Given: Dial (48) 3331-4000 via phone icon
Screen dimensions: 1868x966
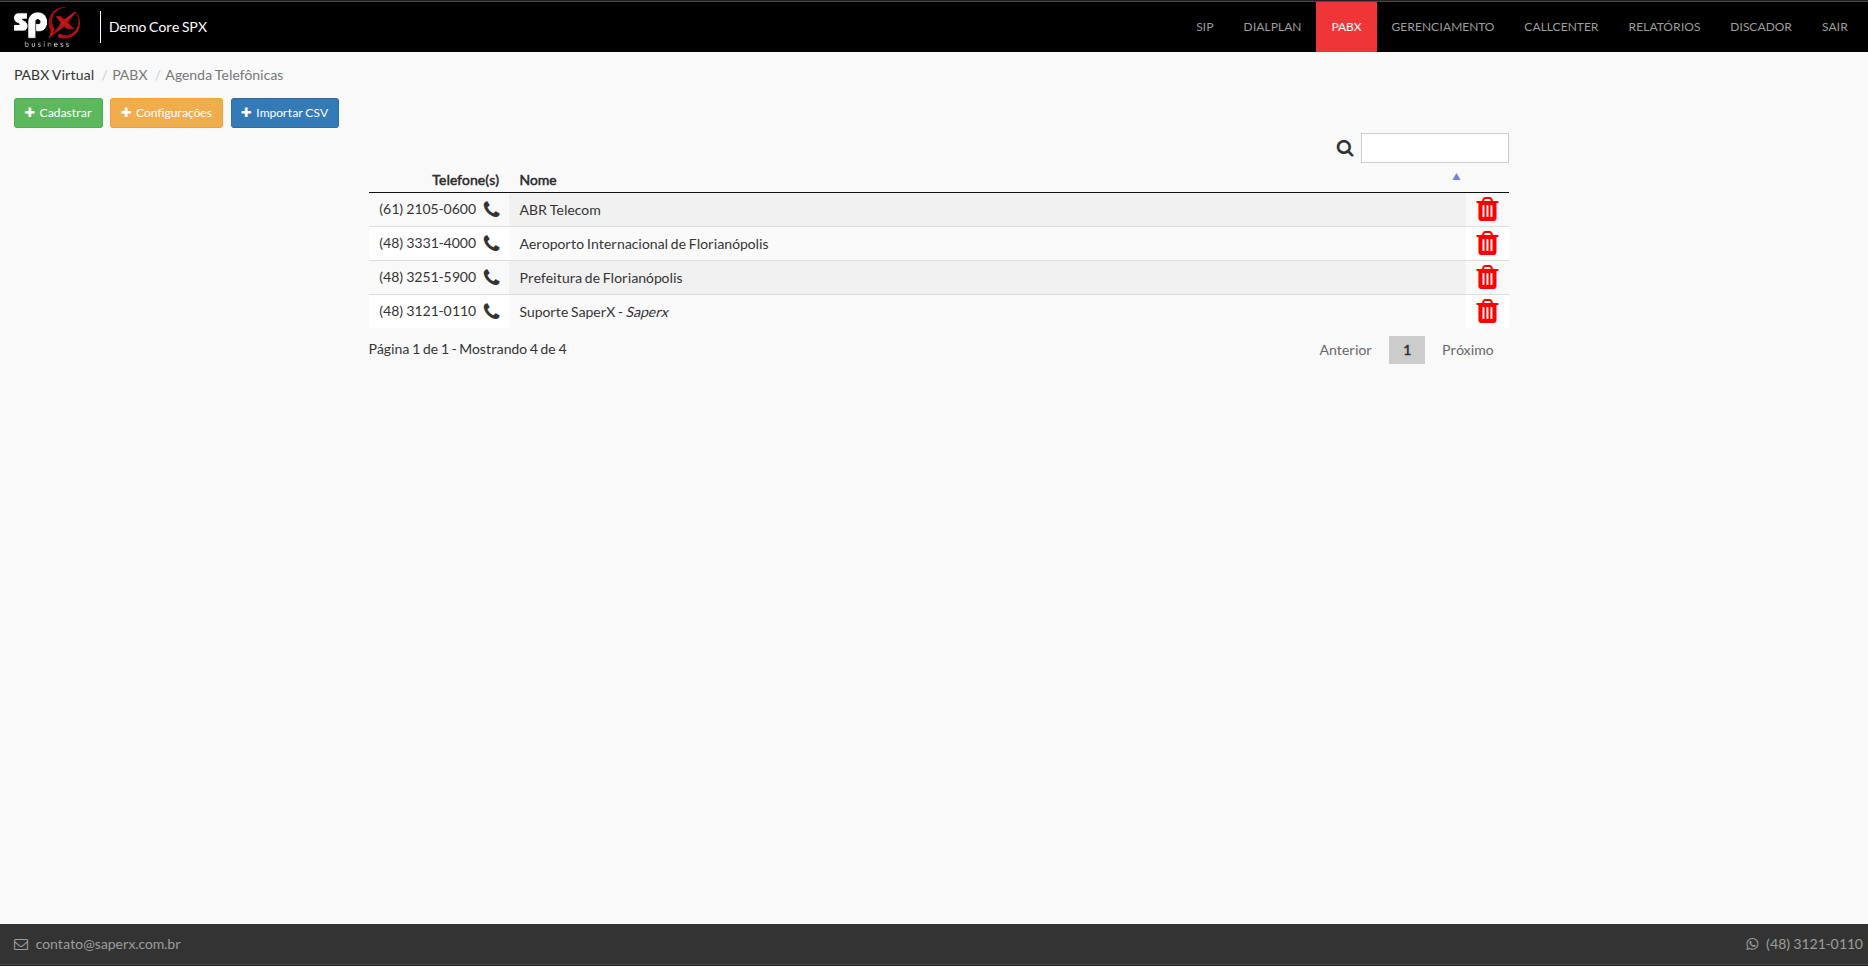Looking at the screenshot, I should pyautogui.click(x=491, y=243).
